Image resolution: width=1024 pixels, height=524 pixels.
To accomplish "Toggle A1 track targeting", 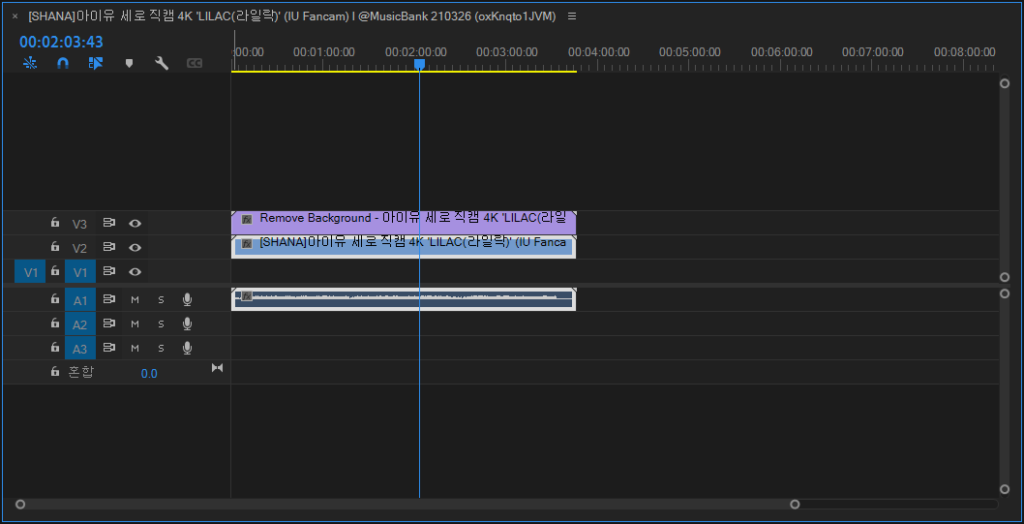I will click(80, 300).
